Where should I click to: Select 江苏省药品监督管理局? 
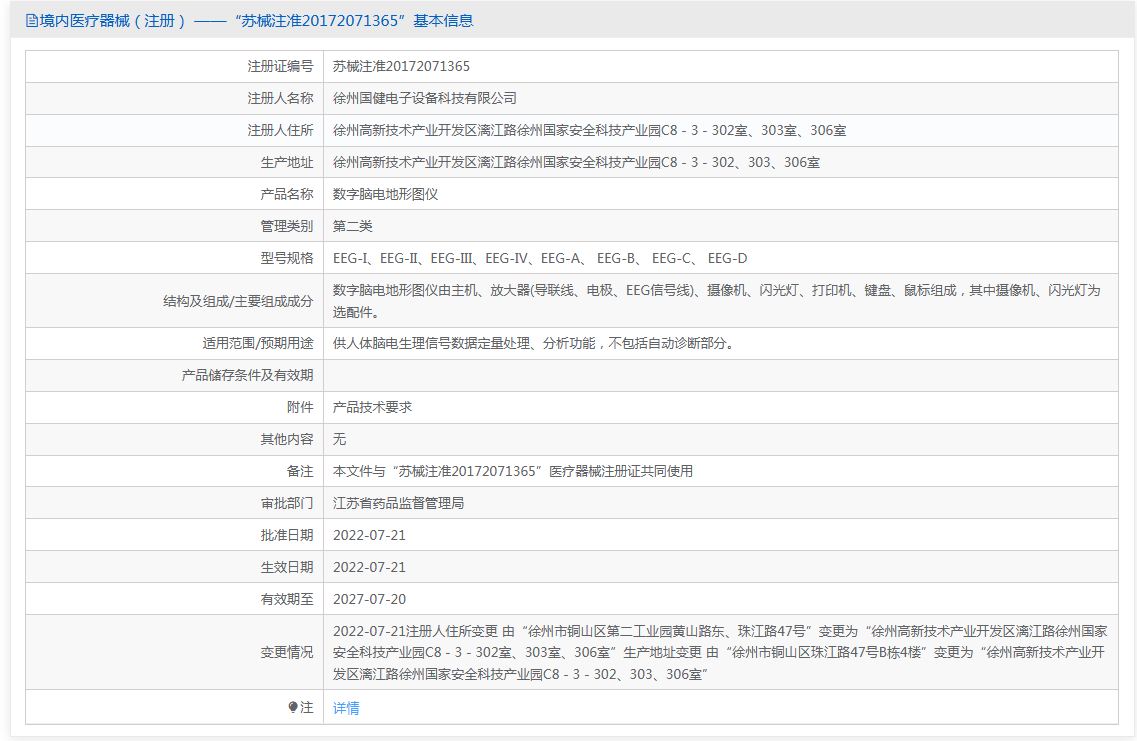pyautogui.click(x=398, y=502)
